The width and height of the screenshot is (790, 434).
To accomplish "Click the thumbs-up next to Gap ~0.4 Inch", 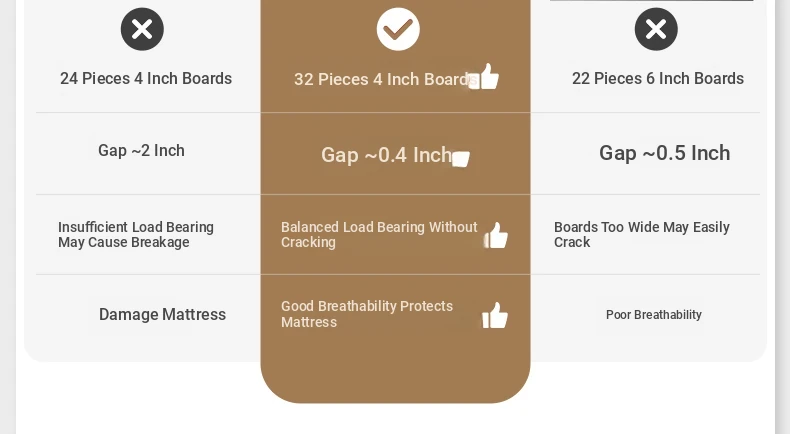I will coord(461,157).
